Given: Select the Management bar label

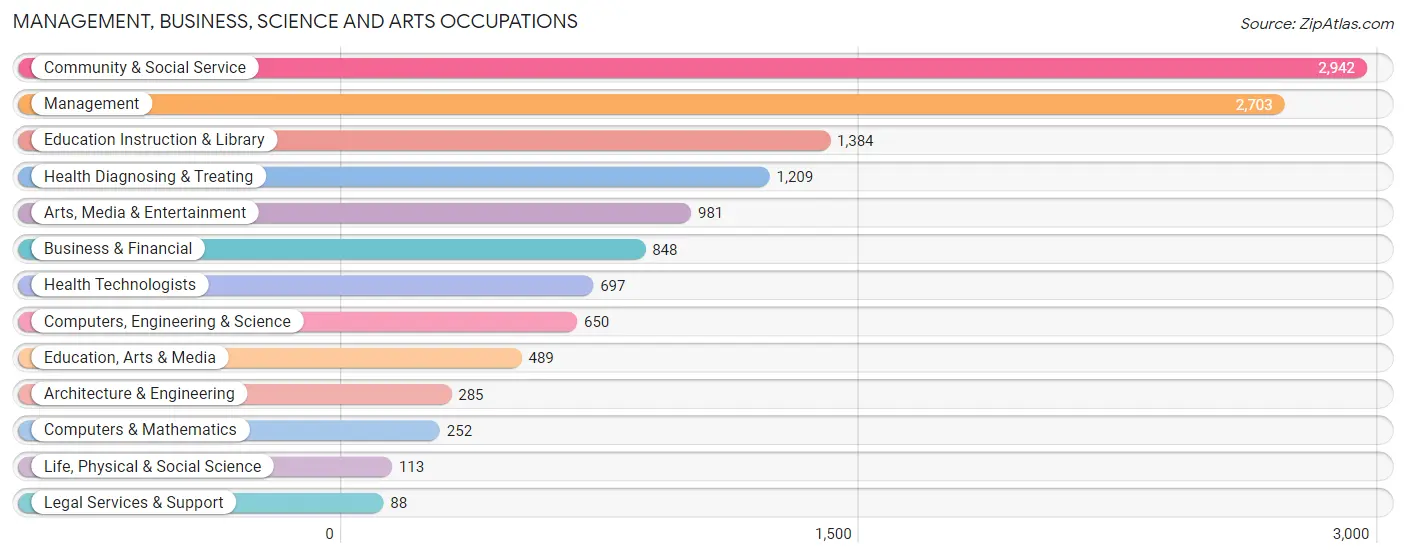Looking at the screenshot, I should pyautogui.click(x=92, y=104).
